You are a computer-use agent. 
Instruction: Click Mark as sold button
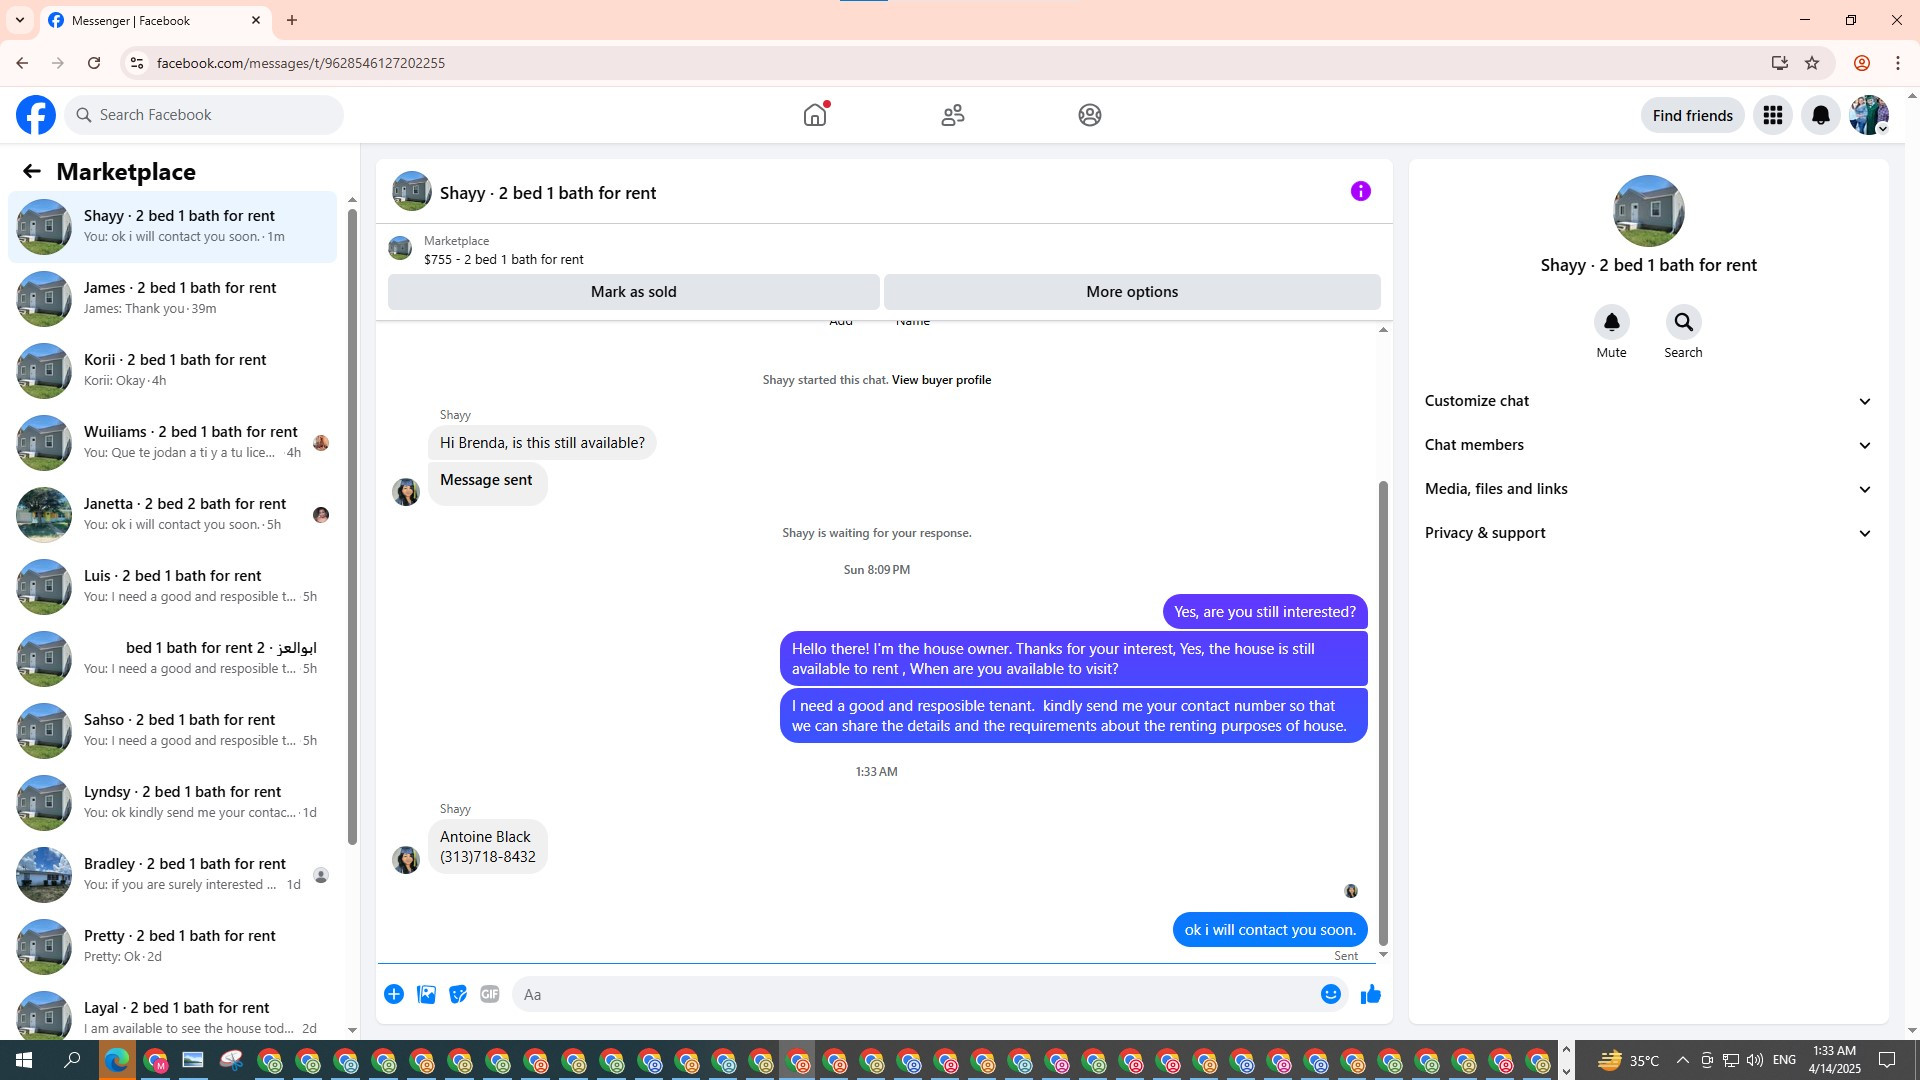click(633, 292)
